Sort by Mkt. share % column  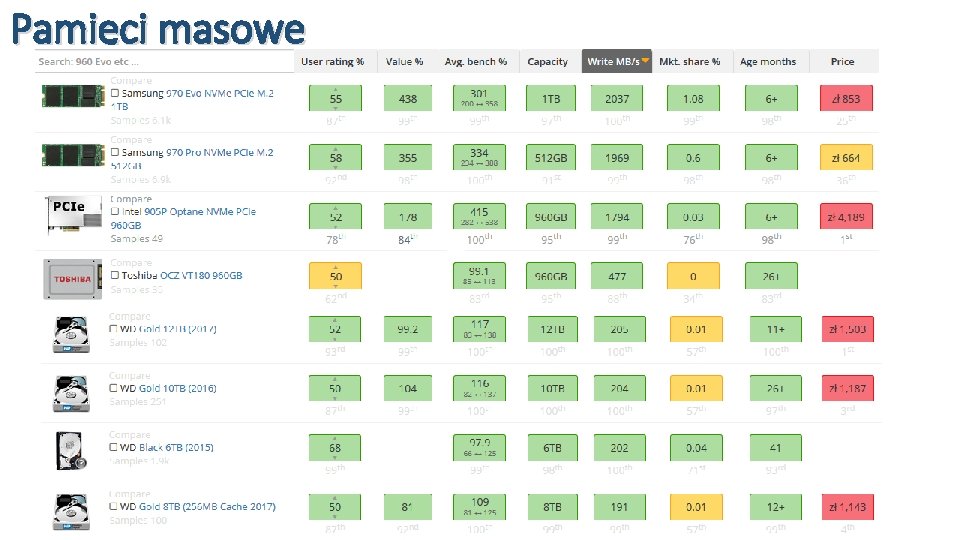click(x=689, y=61)
